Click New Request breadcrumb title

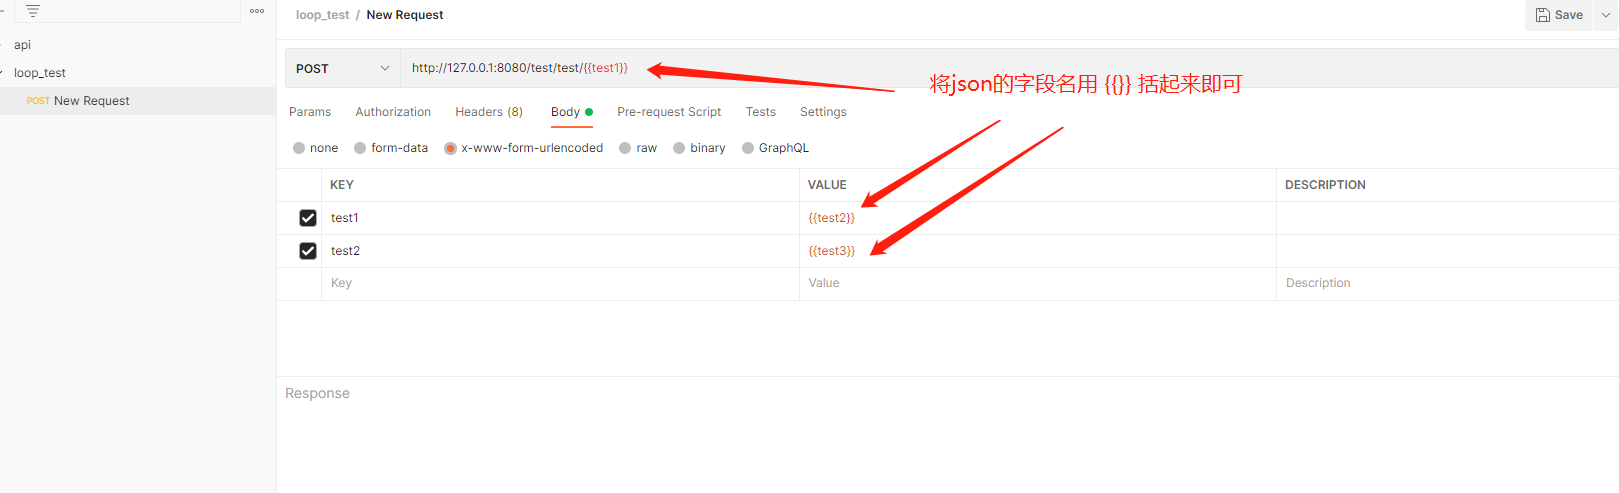405,15
